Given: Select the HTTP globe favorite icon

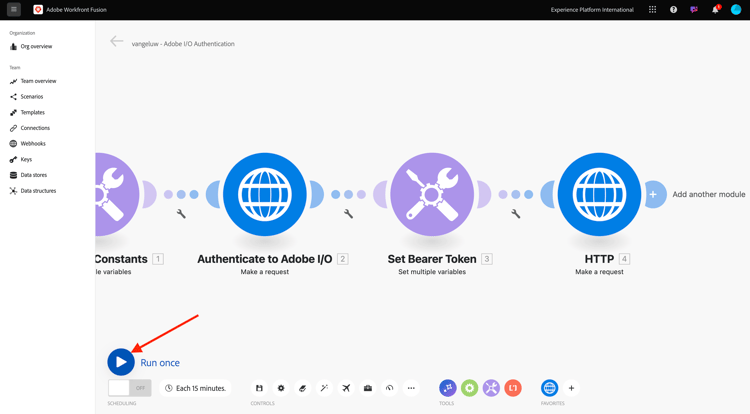Looking at the screenshot, I should (550, 388).
